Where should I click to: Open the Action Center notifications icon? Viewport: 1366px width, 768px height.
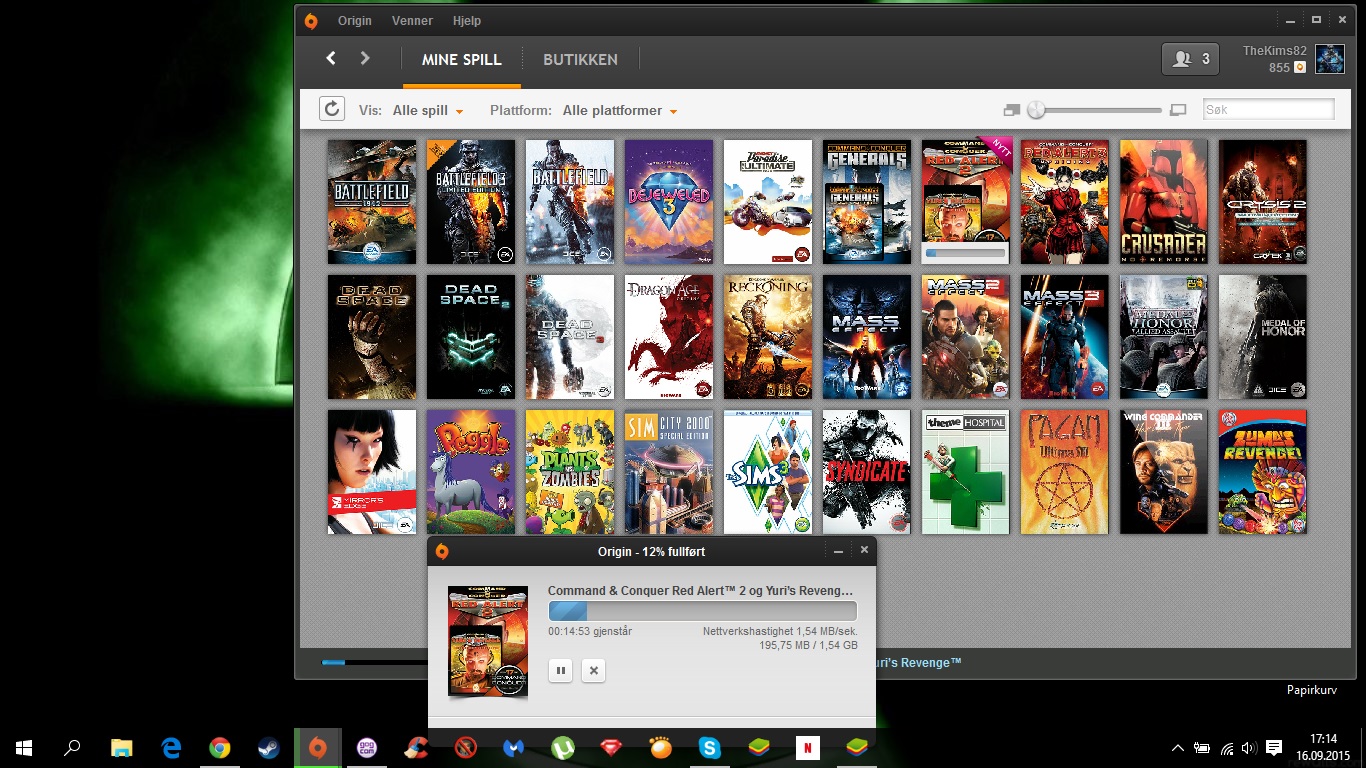1274,748
